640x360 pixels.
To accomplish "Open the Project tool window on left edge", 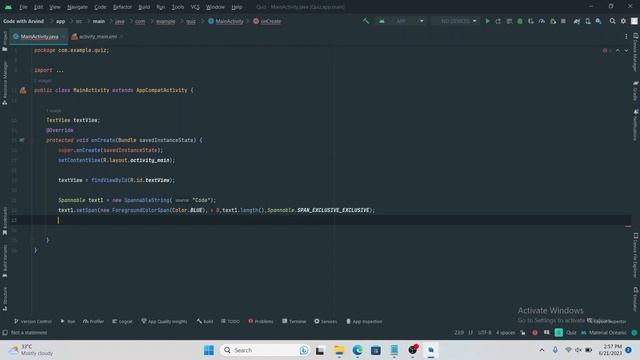I will pyautogui.click(x=5, y=41).
